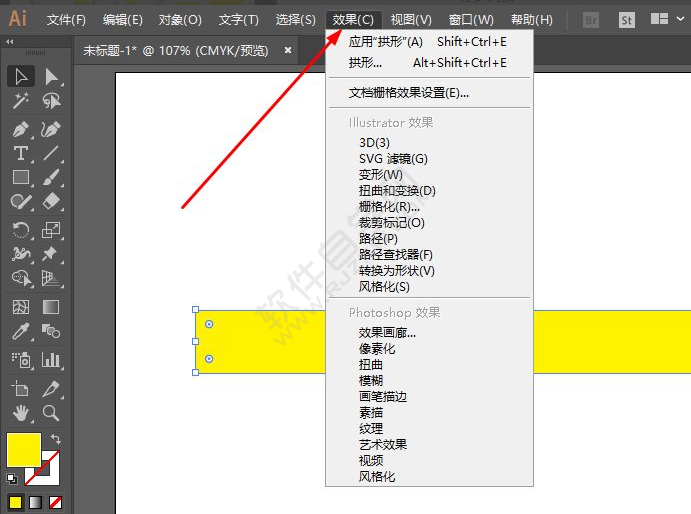691x514 pixels.
Task: Expand the 模糊 submenu
Action: pyautogui.click(x=429, y=381)
